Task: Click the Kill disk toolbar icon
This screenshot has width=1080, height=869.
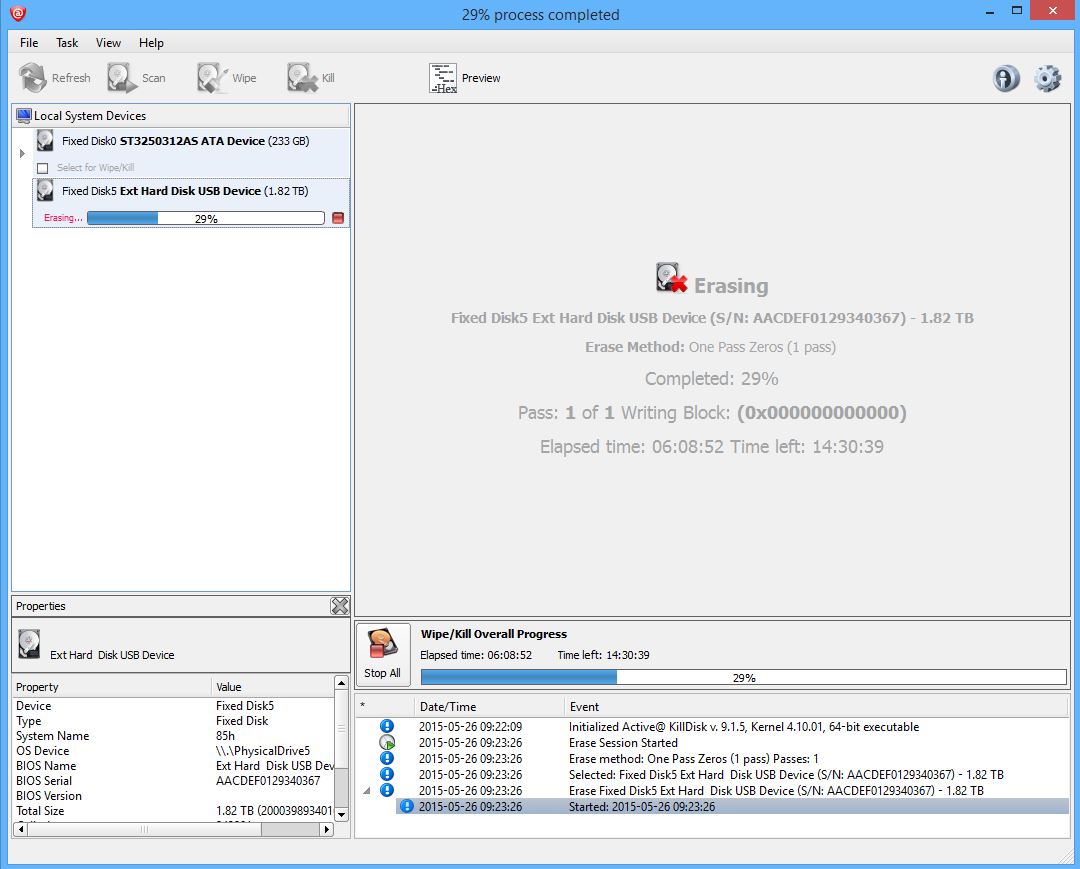Action: click(302, 78)
